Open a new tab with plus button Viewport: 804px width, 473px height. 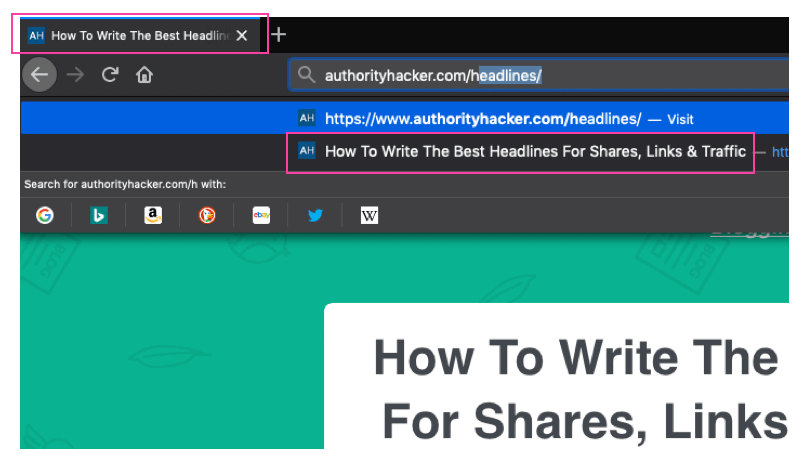point(279,35)
